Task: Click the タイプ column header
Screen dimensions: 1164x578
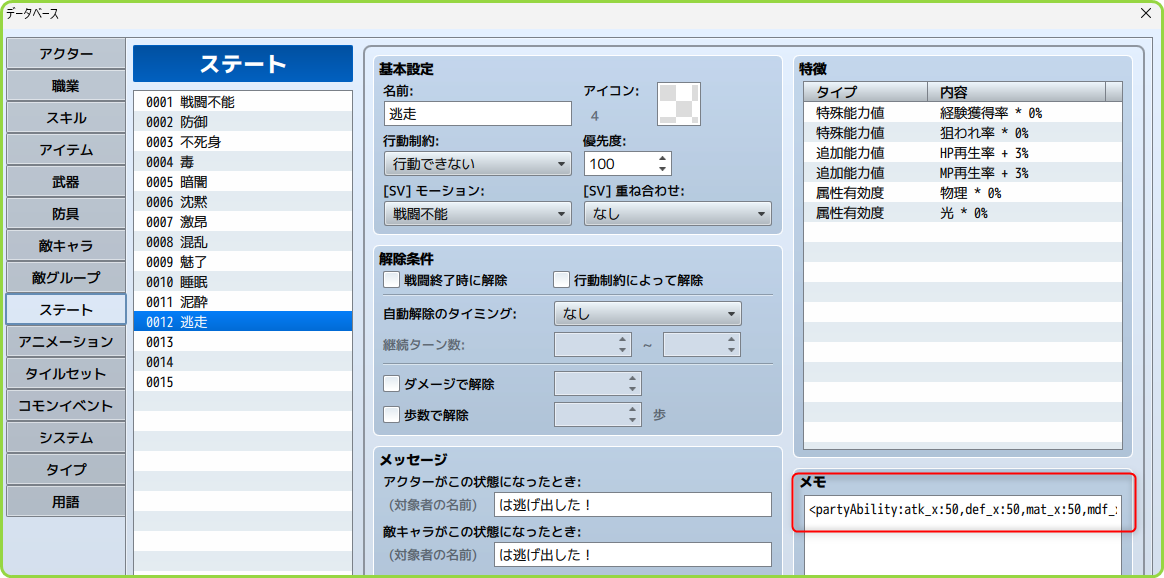Action: click(866, 92)
